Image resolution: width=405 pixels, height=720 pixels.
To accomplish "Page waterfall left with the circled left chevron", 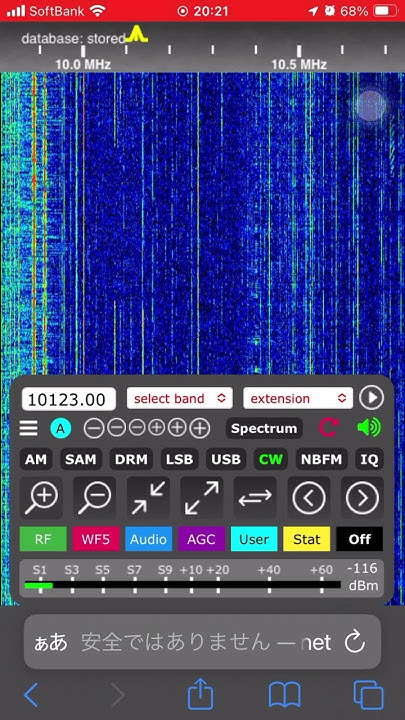I will point(309,498).
